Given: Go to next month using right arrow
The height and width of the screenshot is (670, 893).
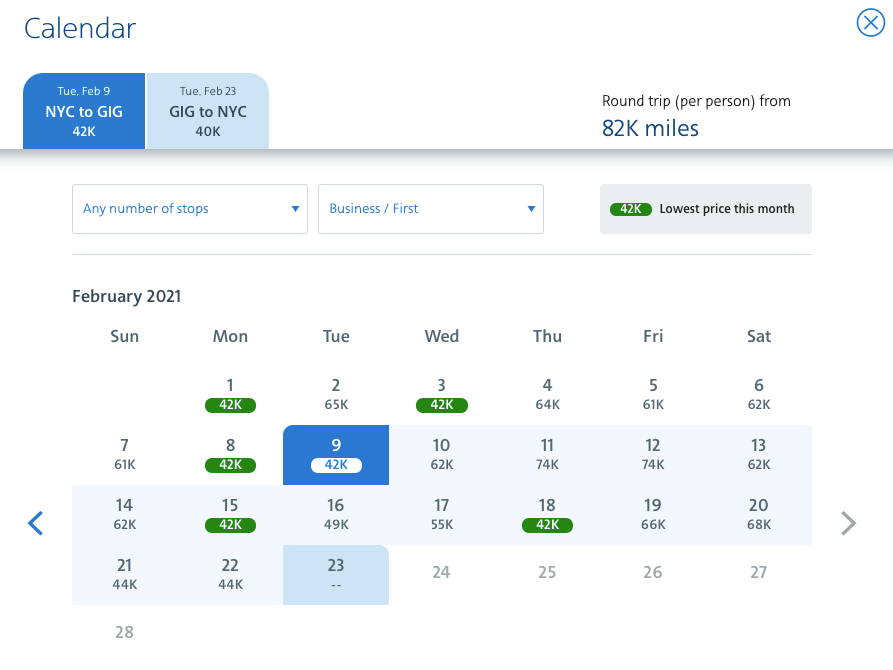Looking at the screenshot, I should point(848,523).
